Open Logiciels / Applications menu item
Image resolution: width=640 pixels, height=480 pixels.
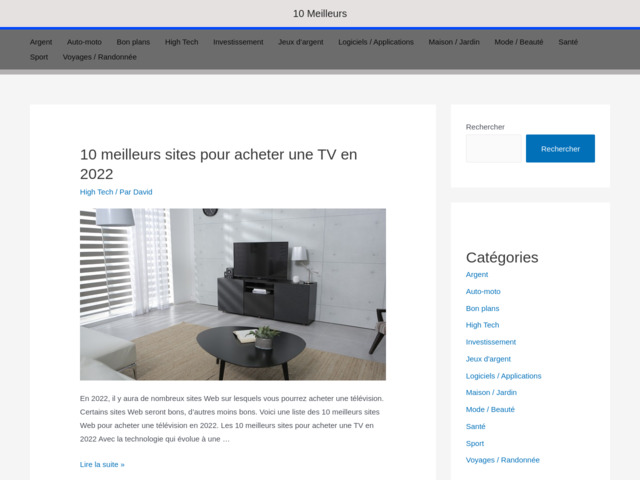click(375, 42)
